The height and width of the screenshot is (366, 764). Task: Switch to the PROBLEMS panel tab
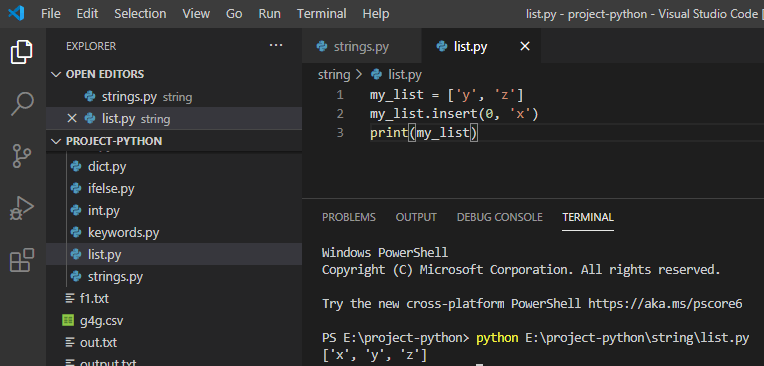point(349,217)
